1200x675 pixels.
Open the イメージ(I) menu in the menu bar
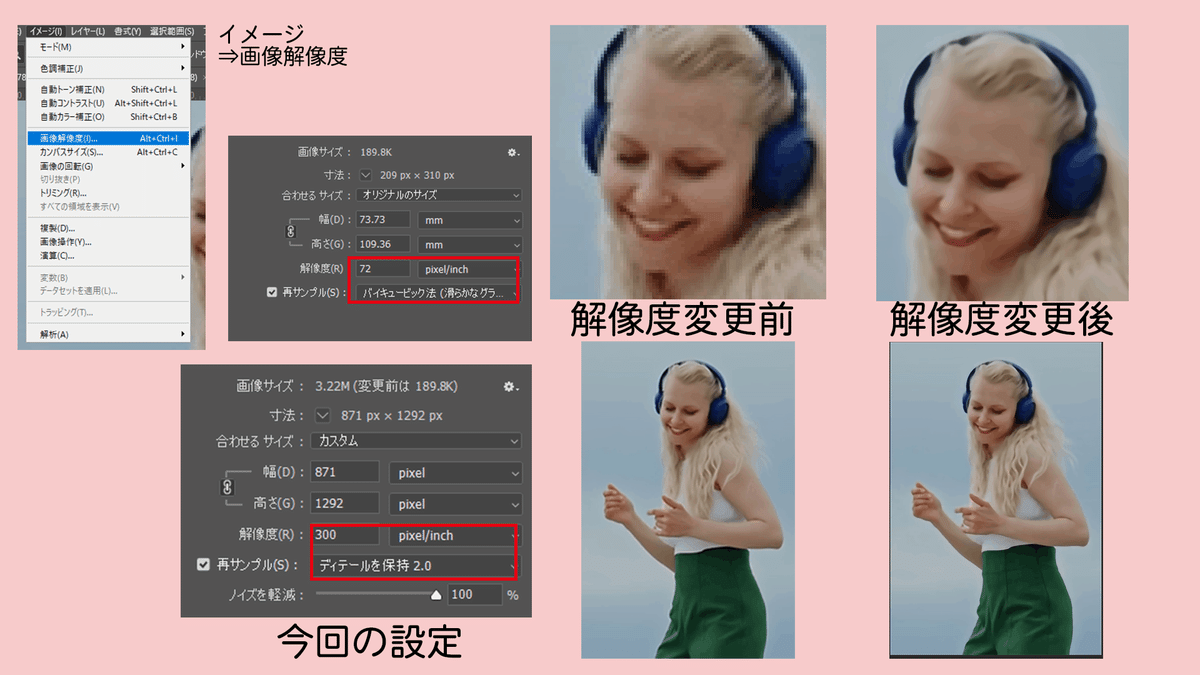coord(46,31)
